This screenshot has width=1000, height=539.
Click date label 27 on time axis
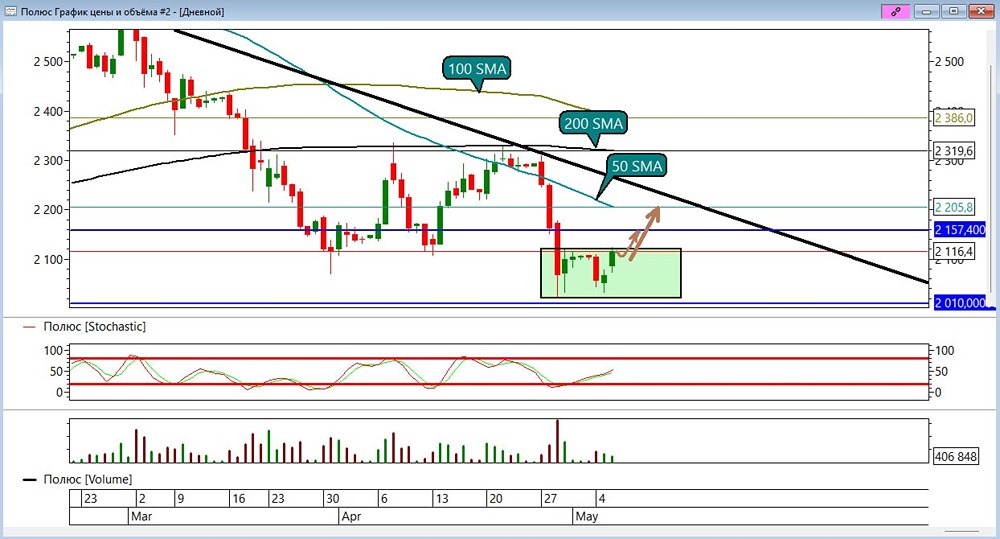pyautogui.click(x=550, y=499)
